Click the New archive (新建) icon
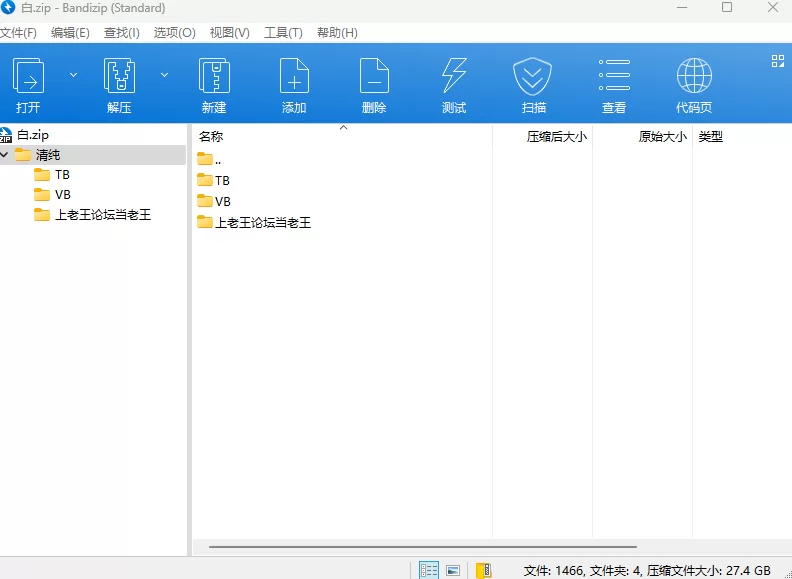Screen dimensions: 792x579 point(214,76)
